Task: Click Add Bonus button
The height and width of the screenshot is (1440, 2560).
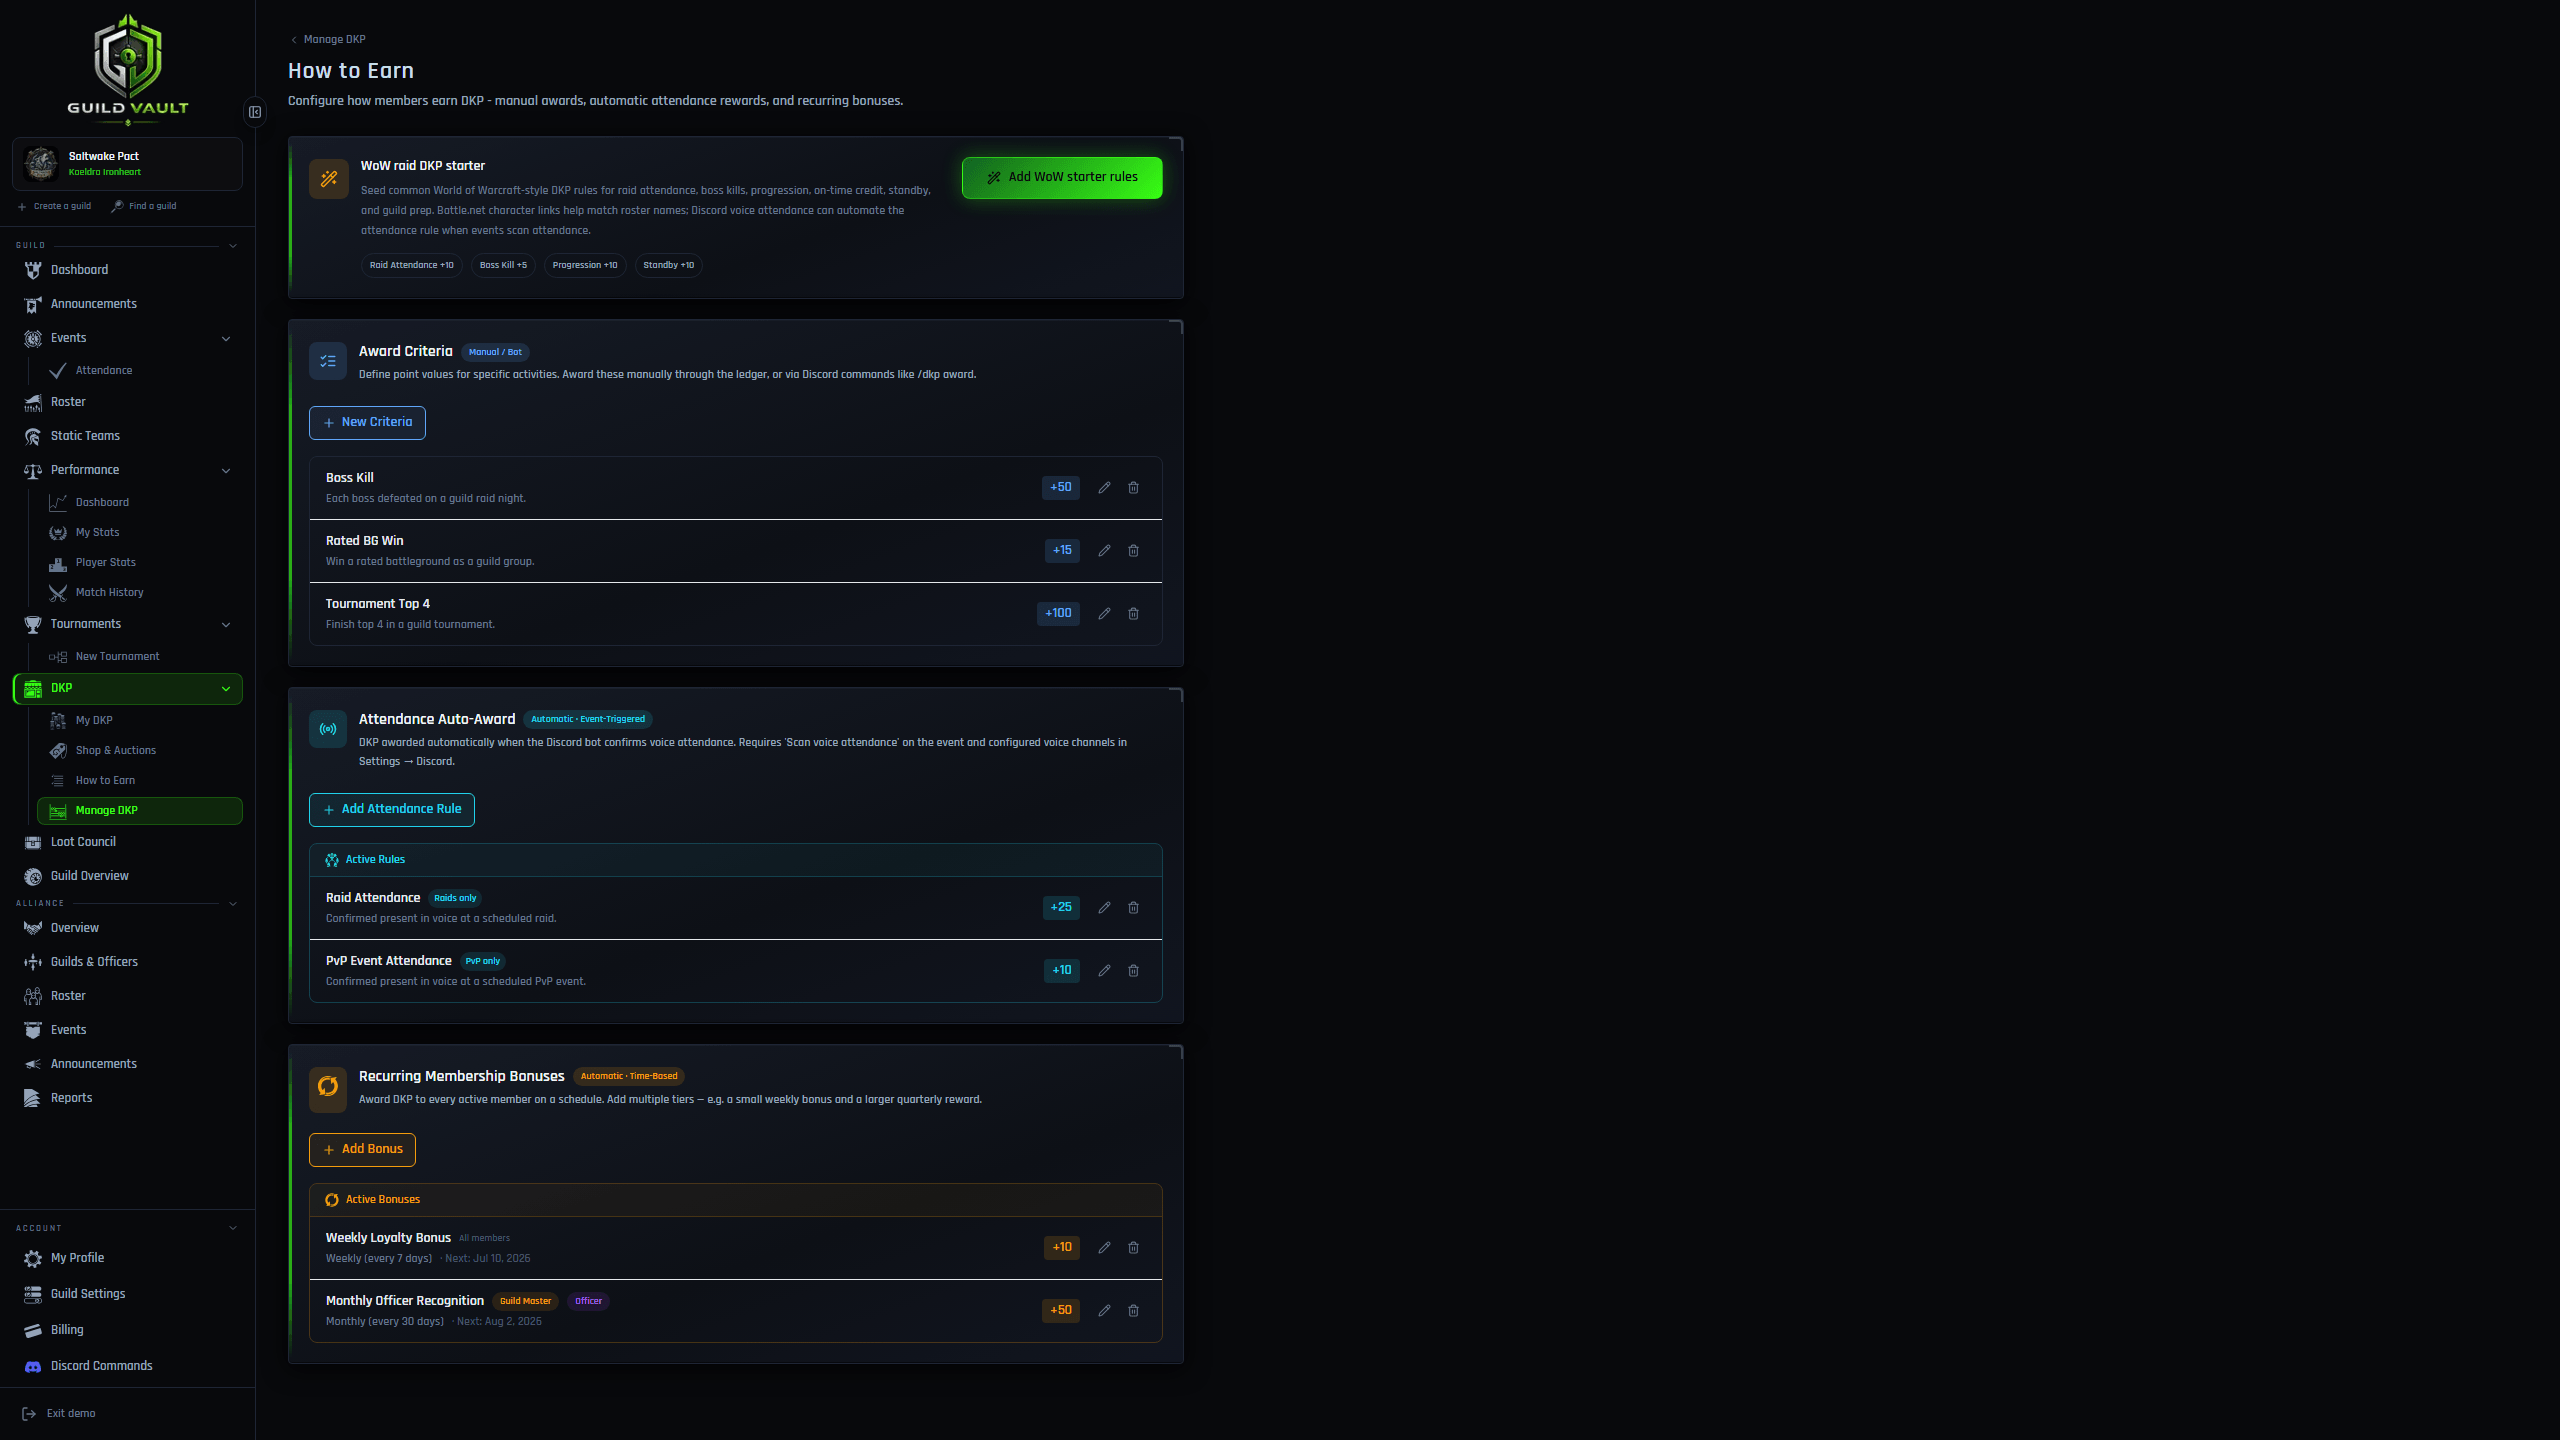Action: (x=362, y=1150)
